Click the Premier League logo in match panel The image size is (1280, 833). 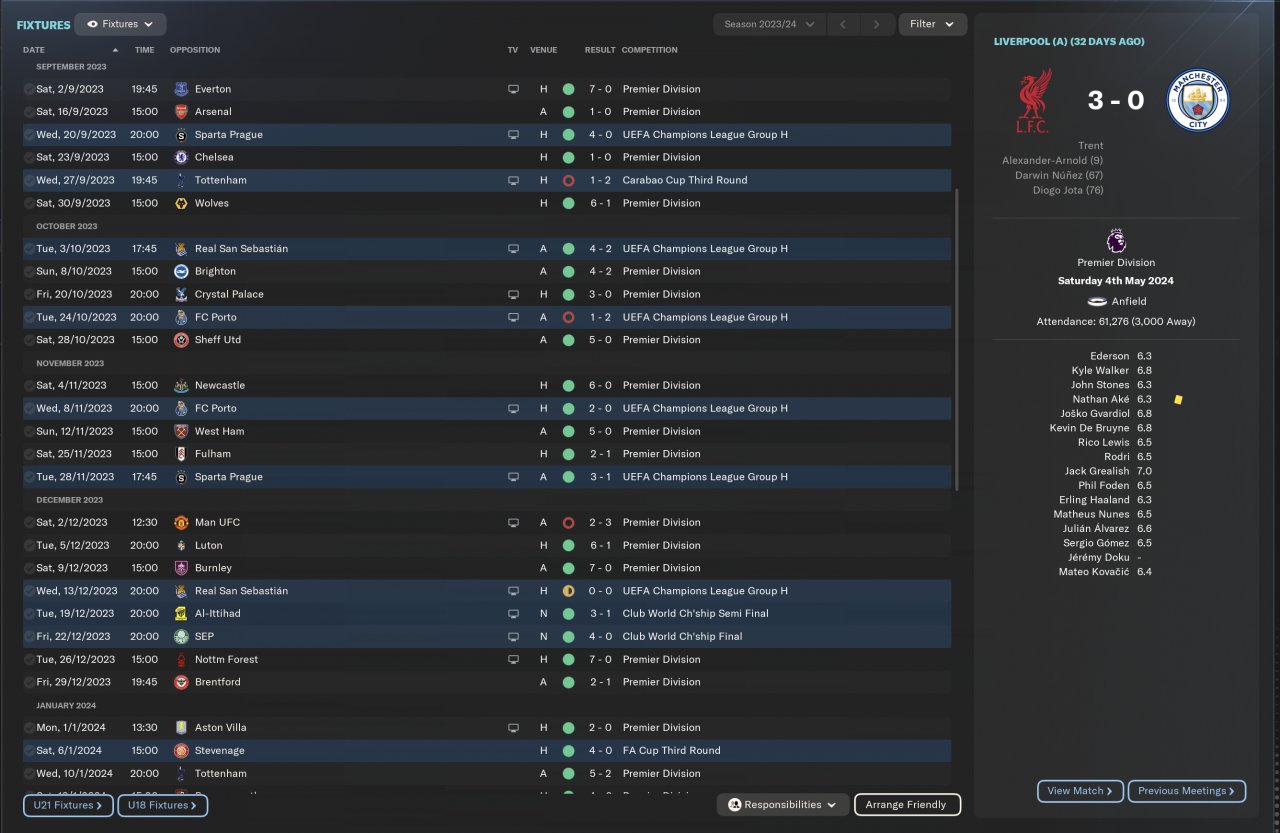[x=1116, y=241]
